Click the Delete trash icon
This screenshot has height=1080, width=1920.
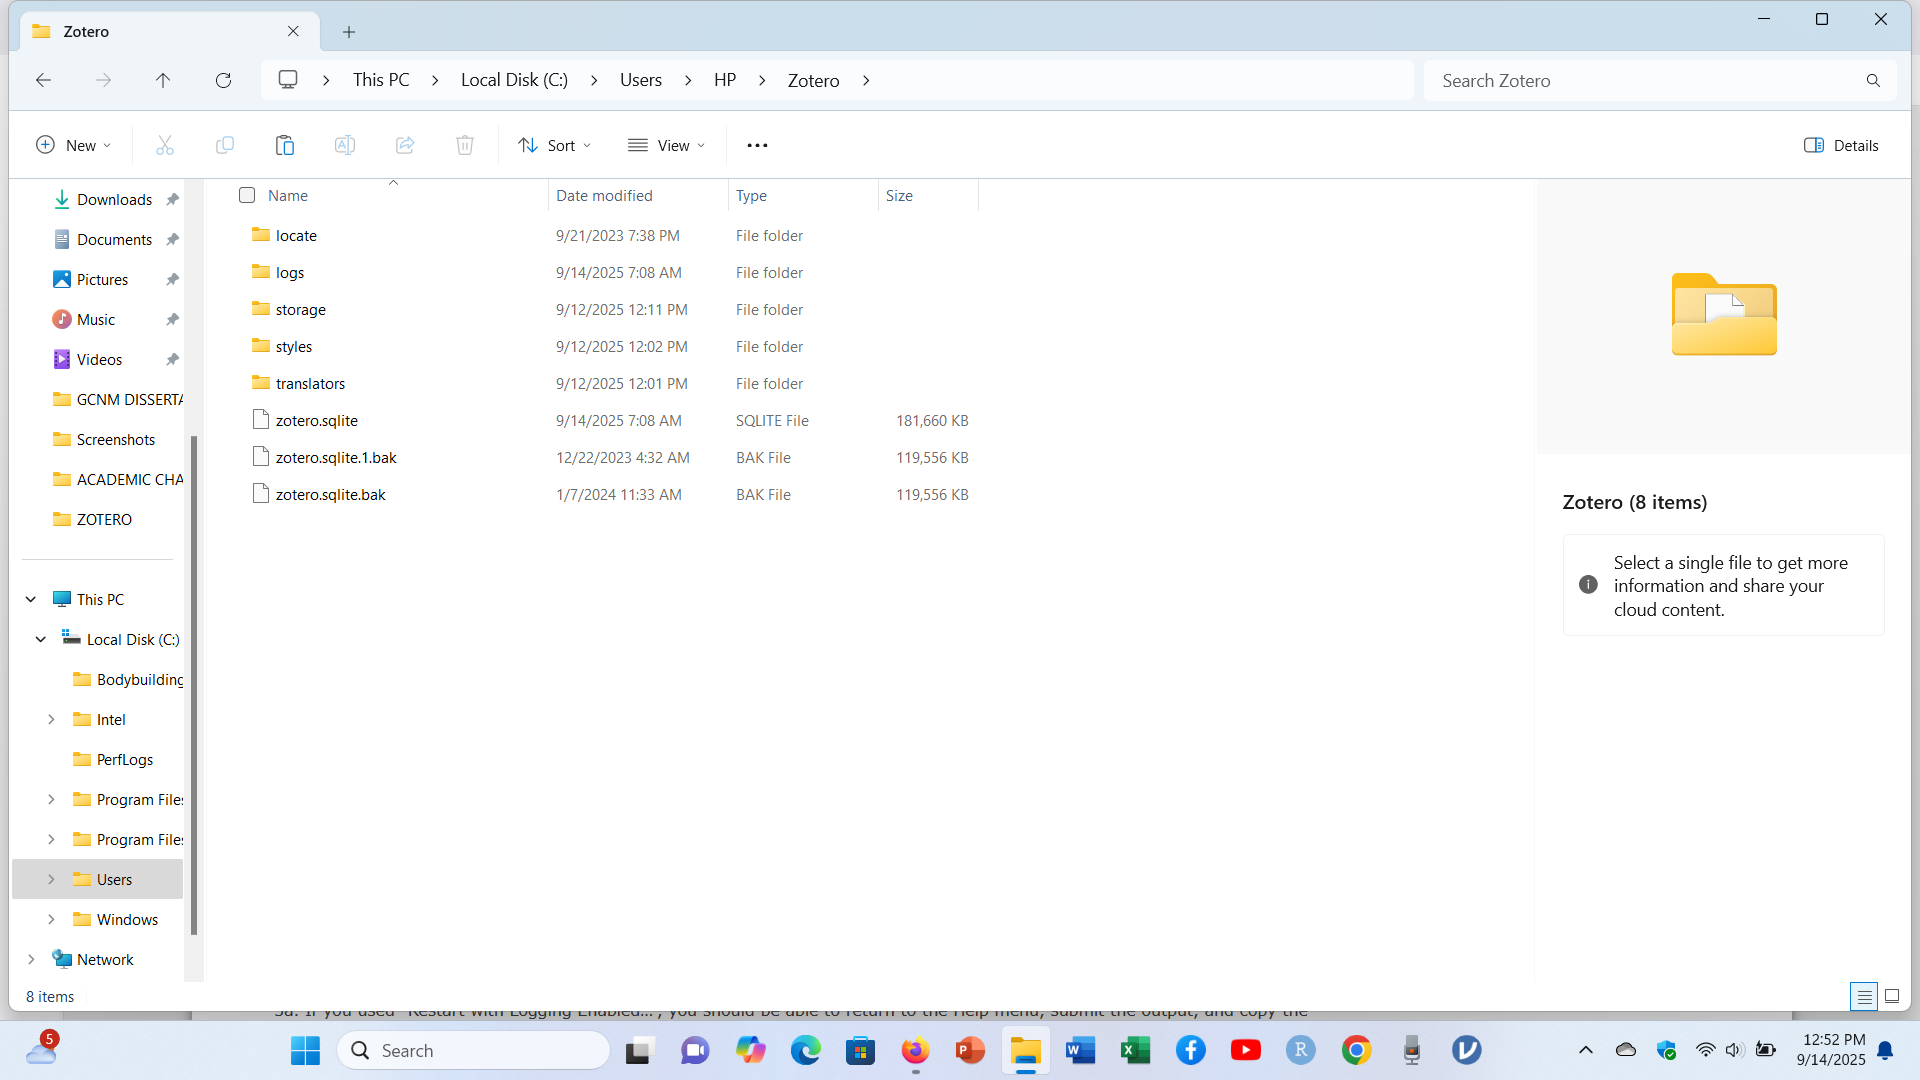coord(465,145)
